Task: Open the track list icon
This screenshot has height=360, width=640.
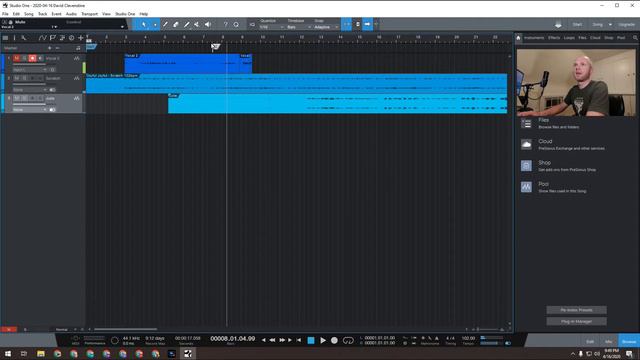Action: 5,38
